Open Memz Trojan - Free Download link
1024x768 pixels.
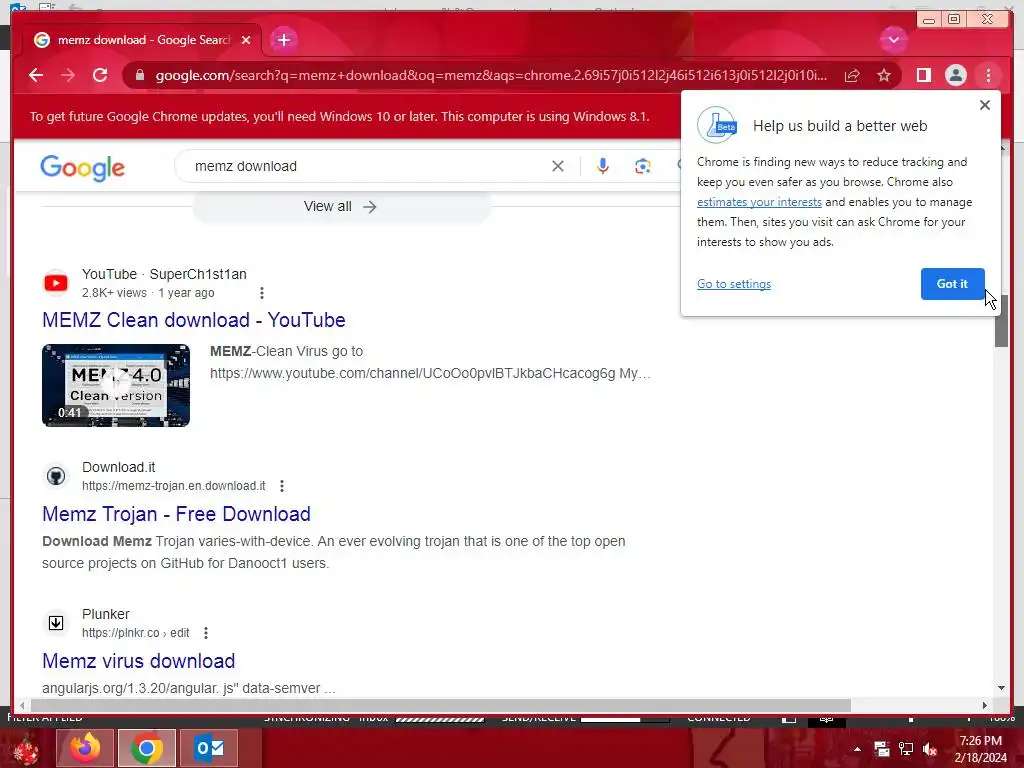(176, 514)
